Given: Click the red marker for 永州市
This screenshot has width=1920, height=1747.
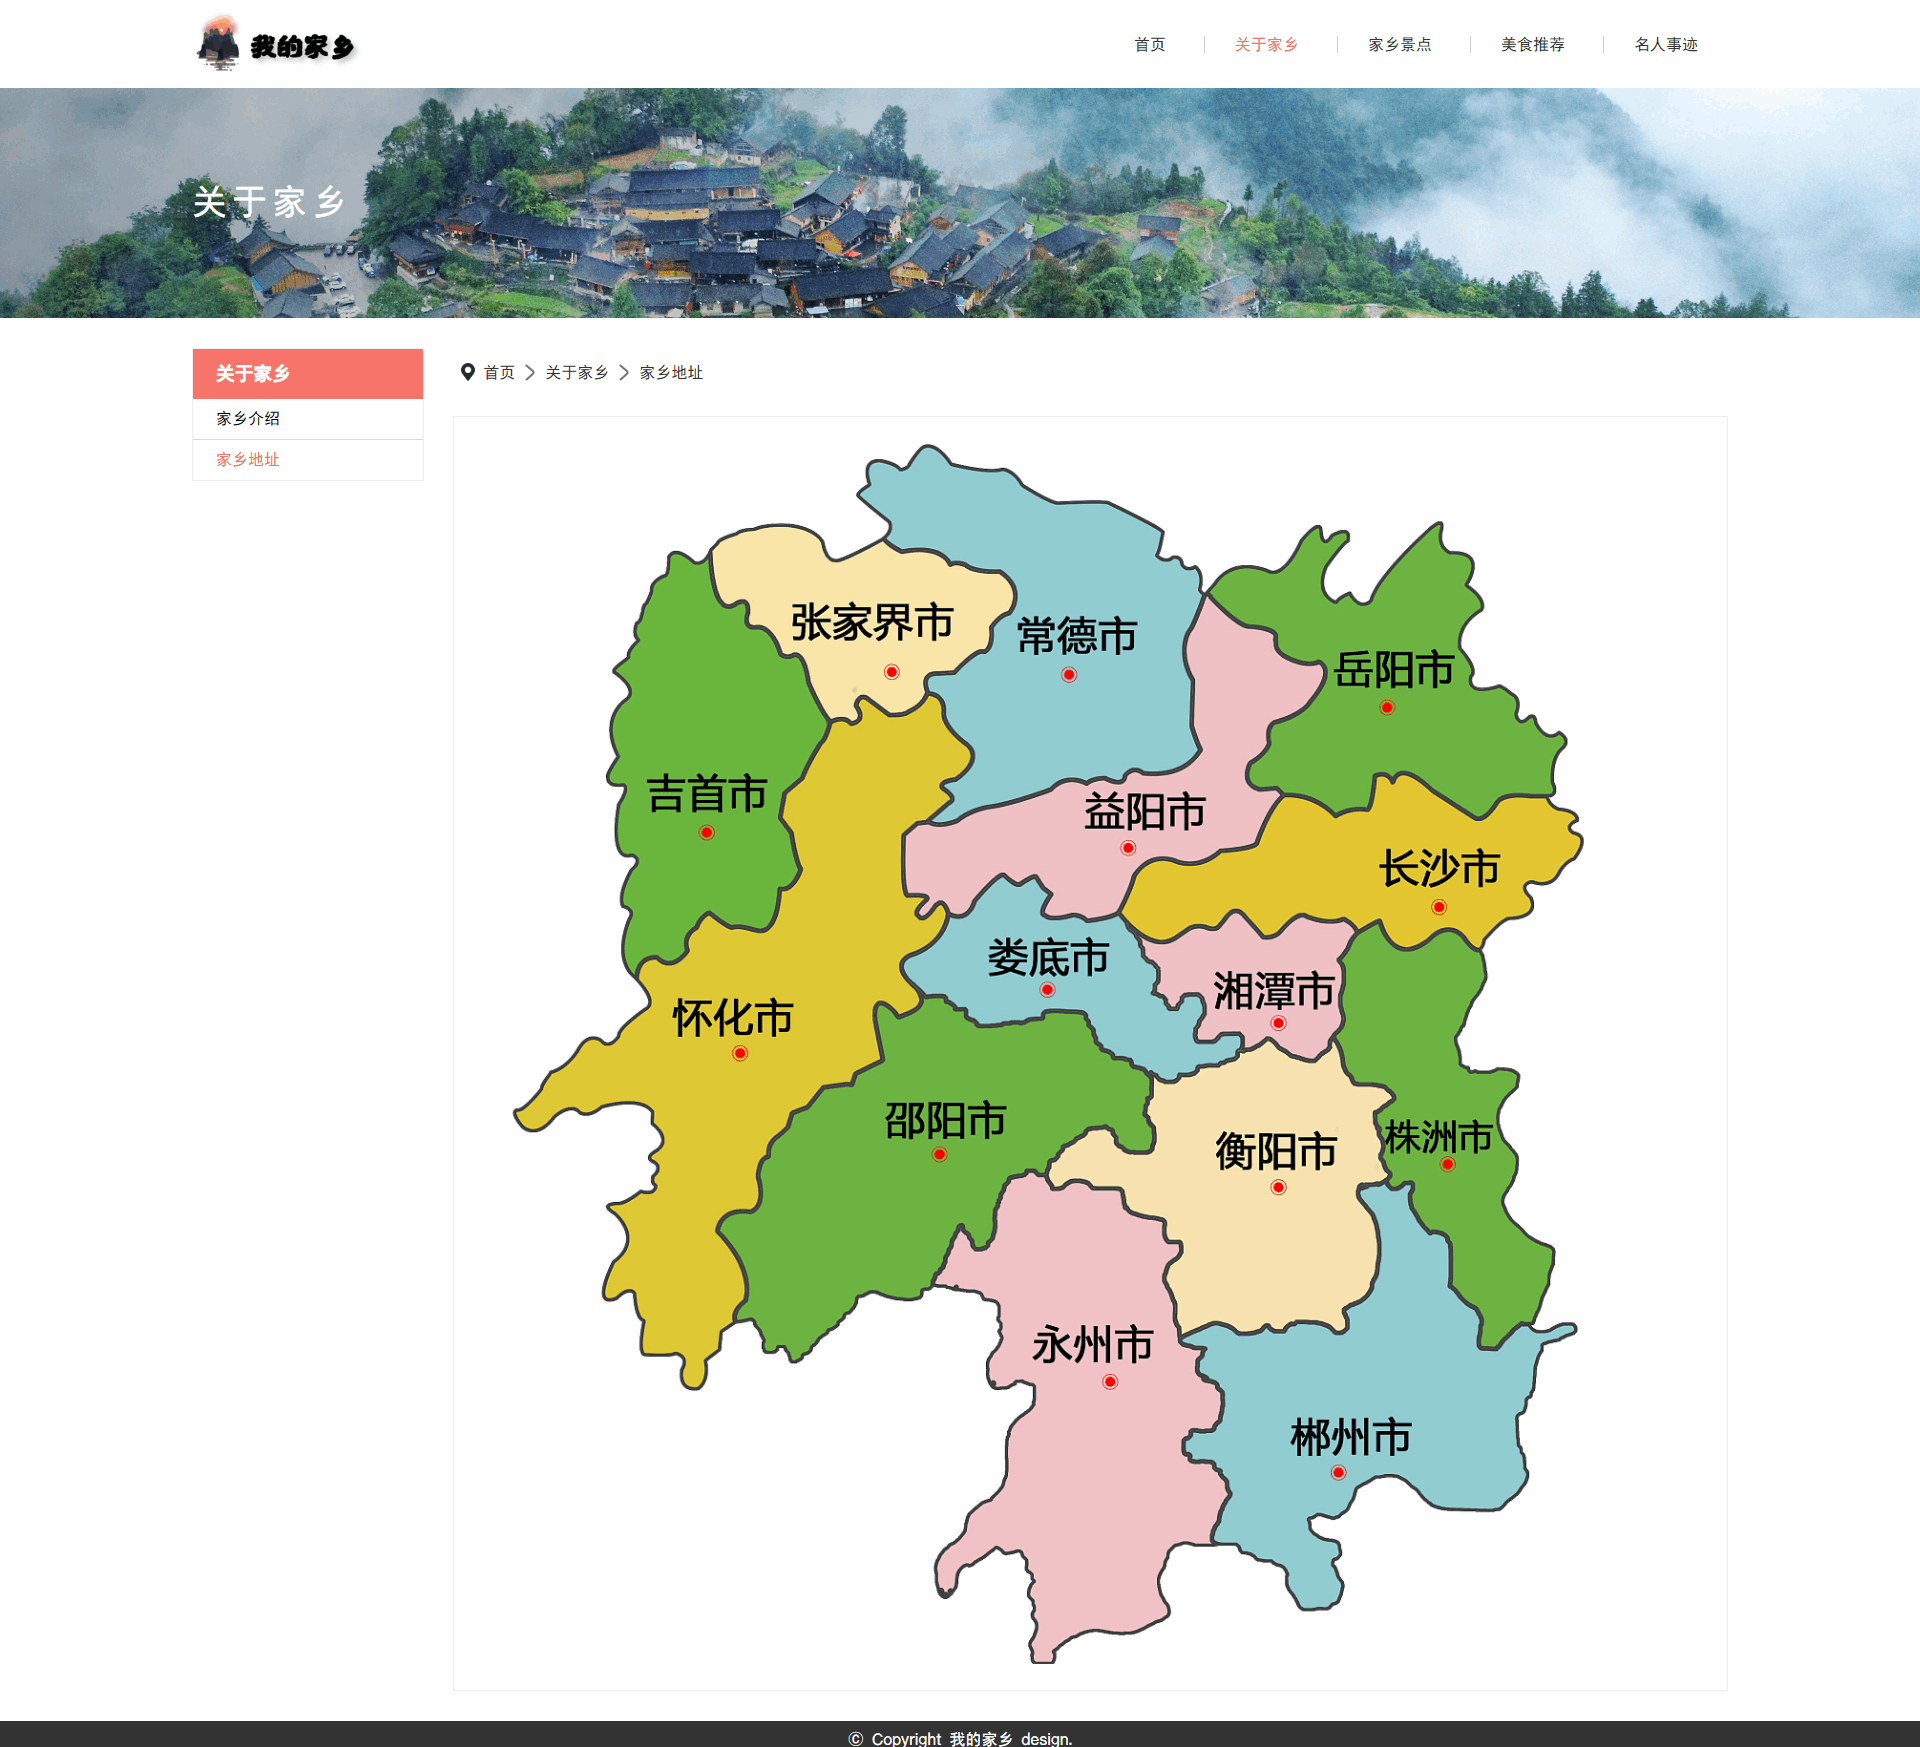Looking at the screenshot, I should 1110,1382.
